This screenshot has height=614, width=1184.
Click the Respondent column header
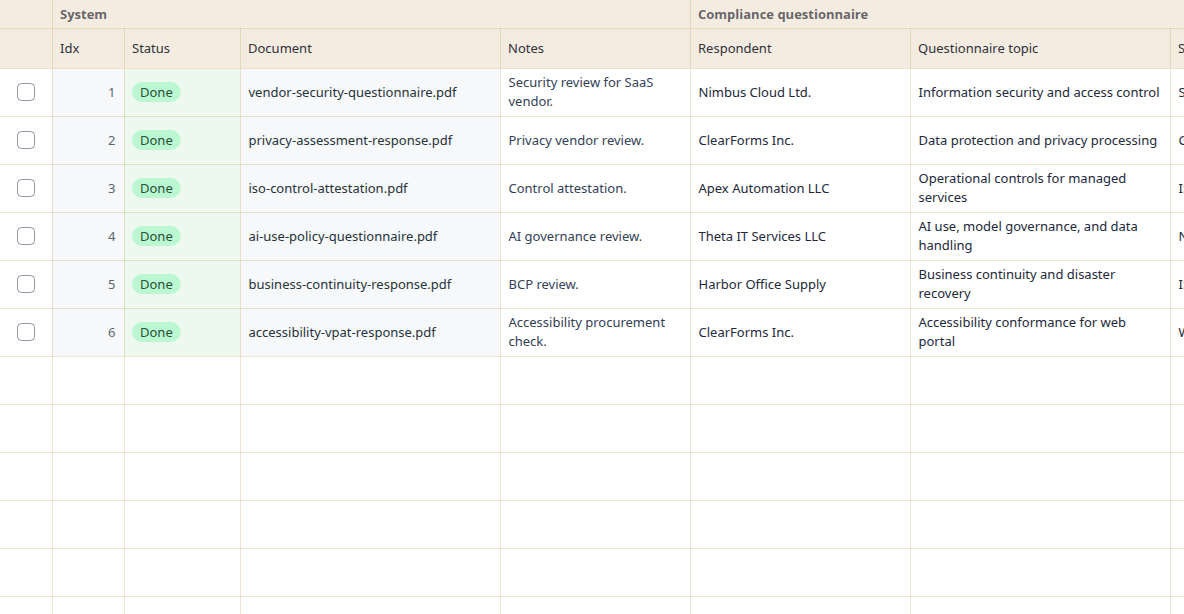[800, 48]
